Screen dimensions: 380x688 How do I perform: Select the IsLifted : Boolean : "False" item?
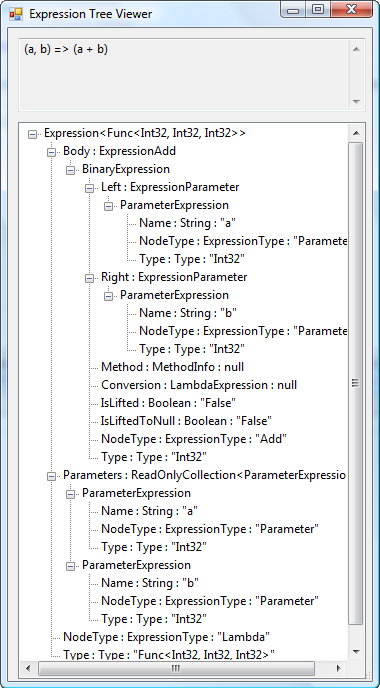tap(168, 403)
